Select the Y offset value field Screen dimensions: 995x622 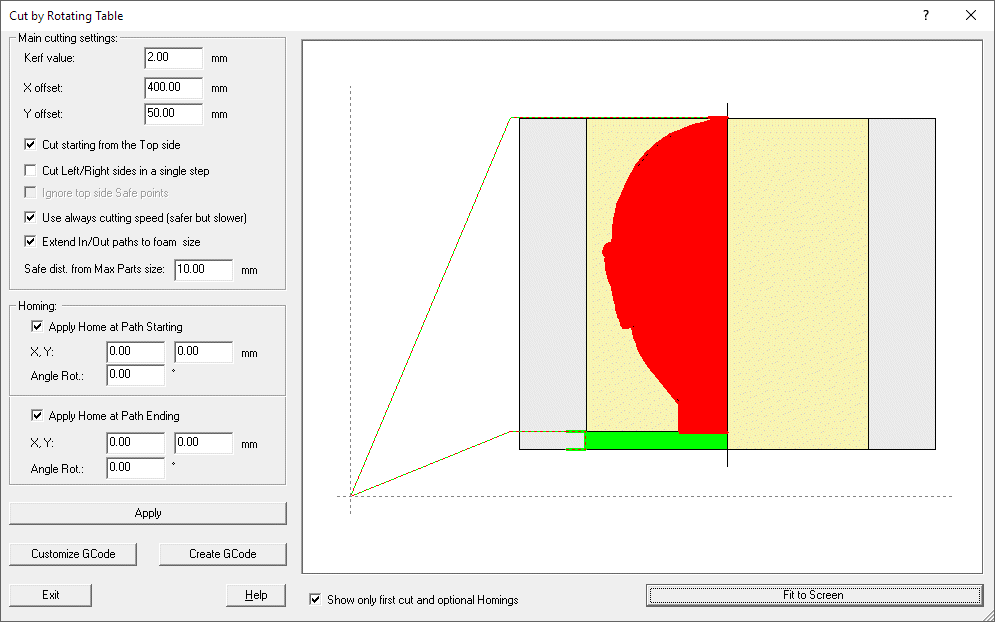point(172,113)
